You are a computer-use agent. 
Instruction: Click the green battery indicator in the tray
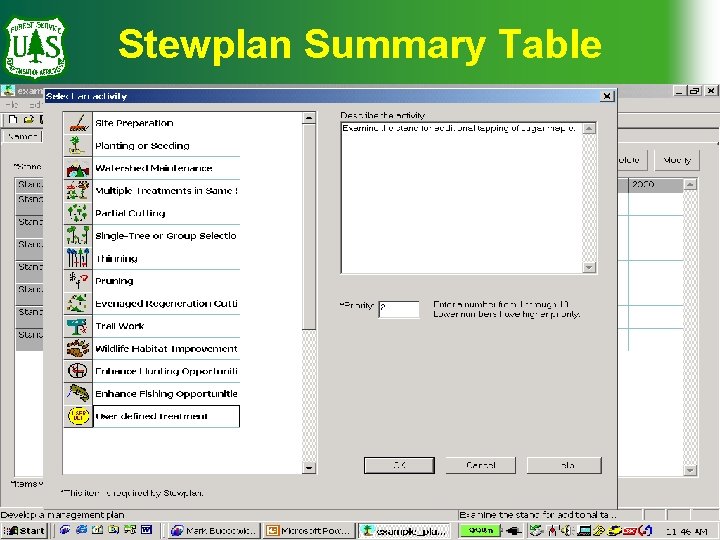(480, 530)
